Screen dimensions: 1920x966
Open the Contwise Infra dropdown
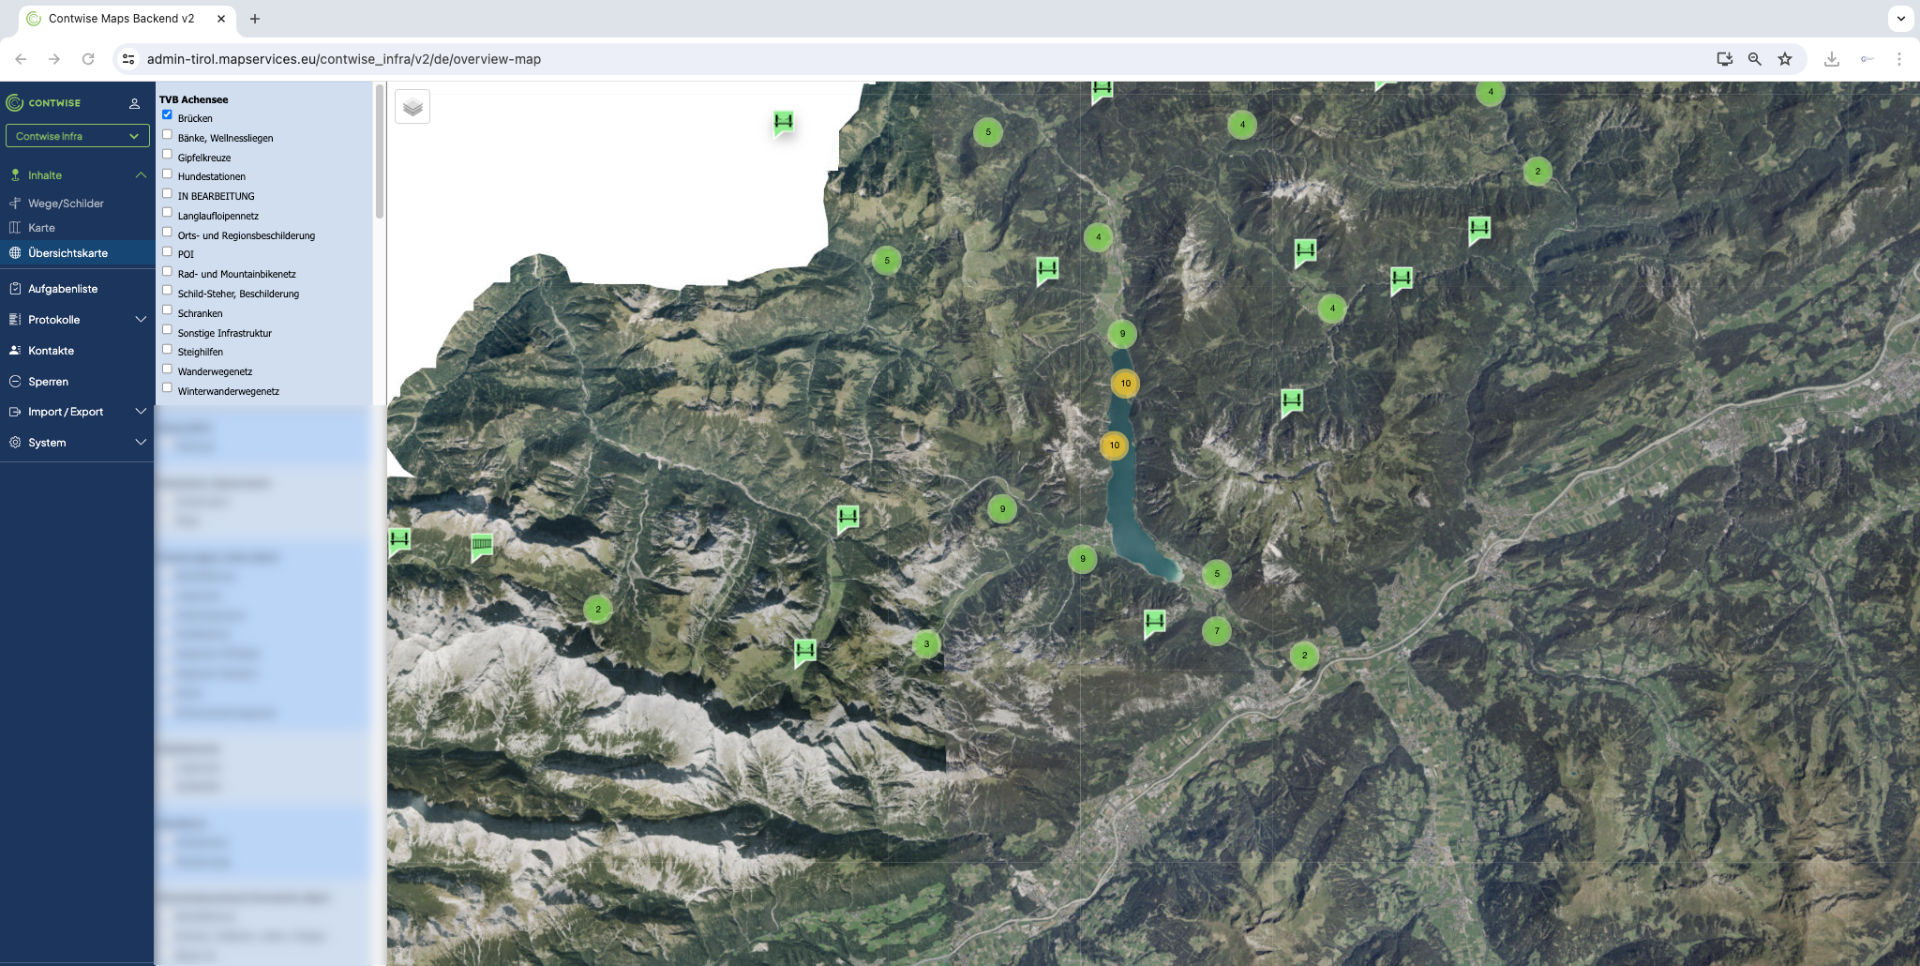[x=77, y=136]
